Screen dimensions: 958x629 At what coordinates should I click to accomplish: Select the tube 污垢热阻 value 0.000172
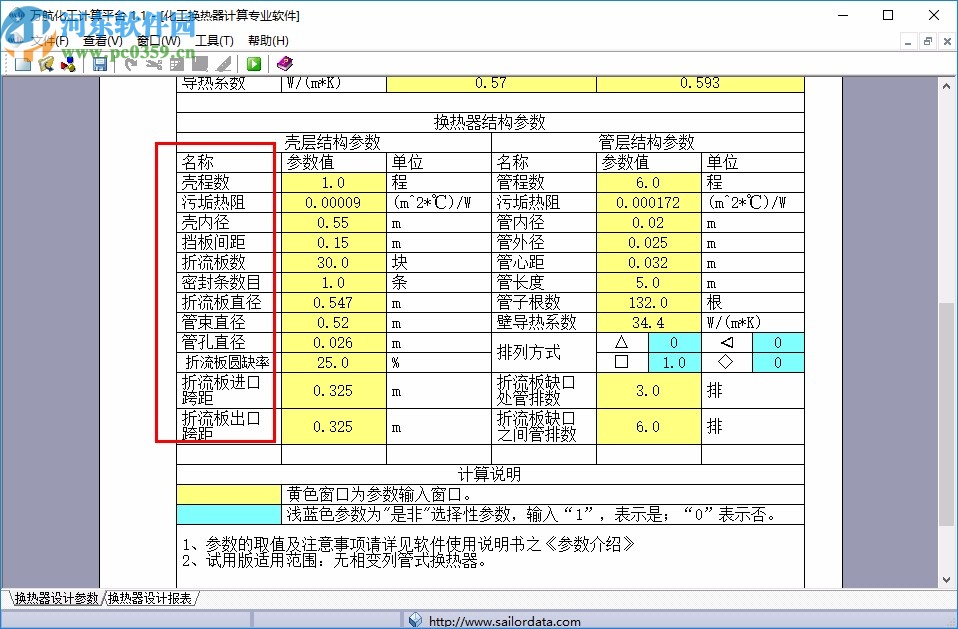click(x=649, y=203)
